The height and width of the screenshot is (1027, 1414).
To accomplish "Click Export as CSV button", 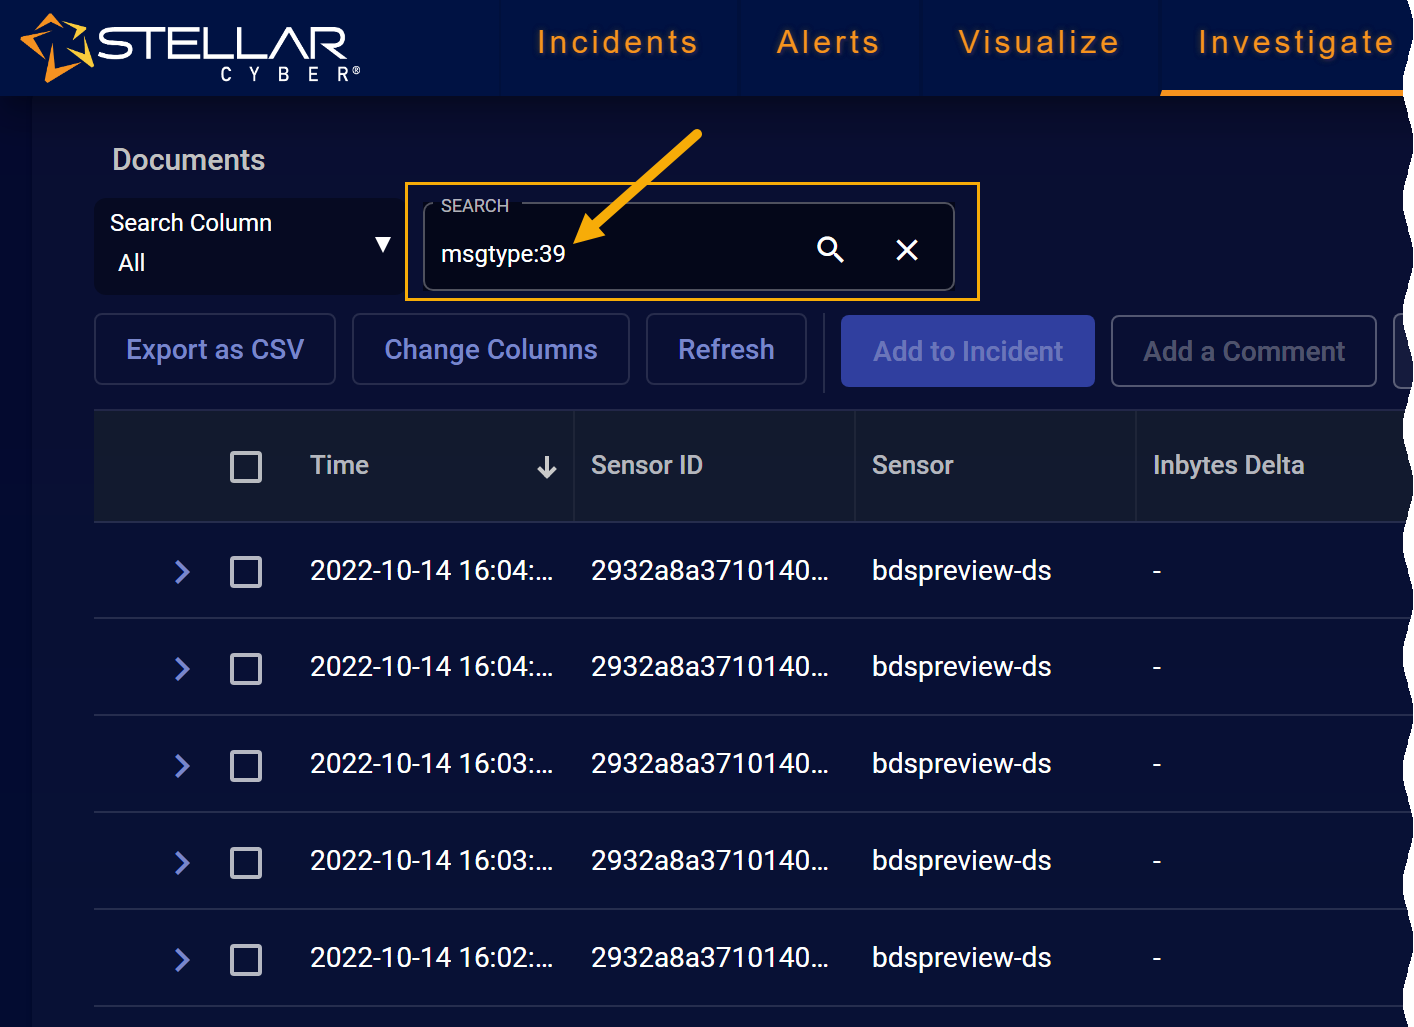I will tap(215, 349).
